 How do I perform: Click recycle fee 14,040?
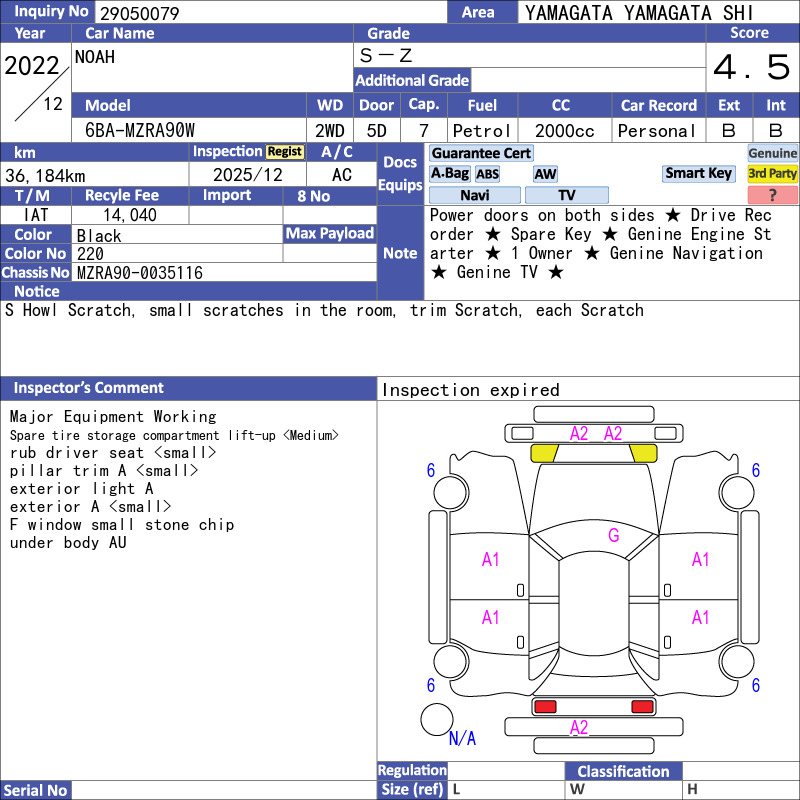click(x=130, y=215)
